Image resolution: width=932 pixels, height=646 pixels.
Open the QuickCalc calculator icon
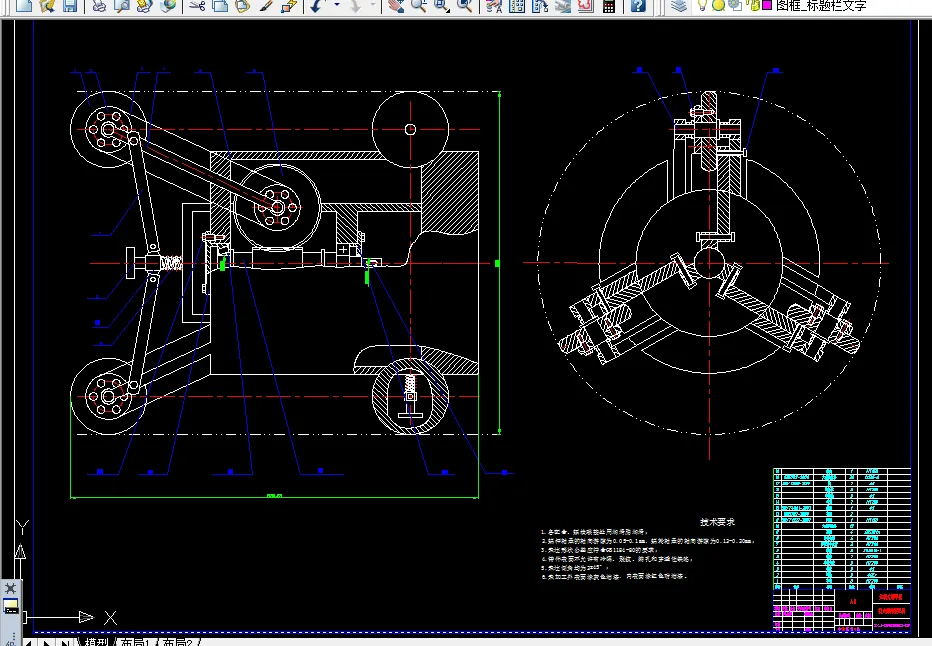click(609, 5)
